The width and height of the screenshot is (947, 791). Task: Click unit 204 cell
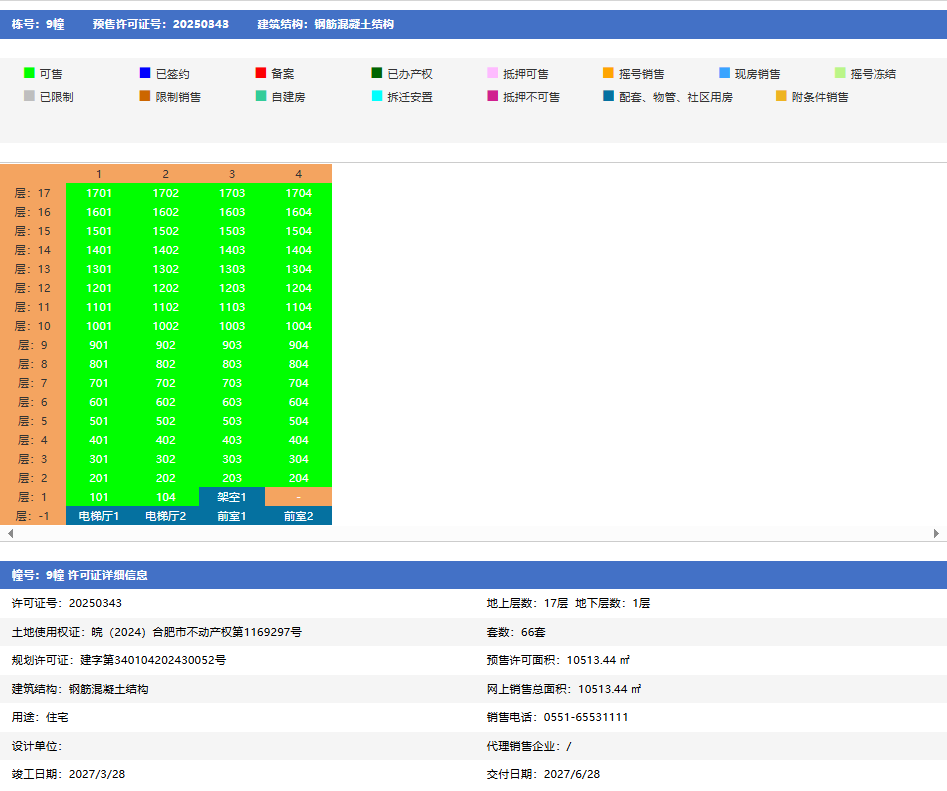(x=298, y=478)
